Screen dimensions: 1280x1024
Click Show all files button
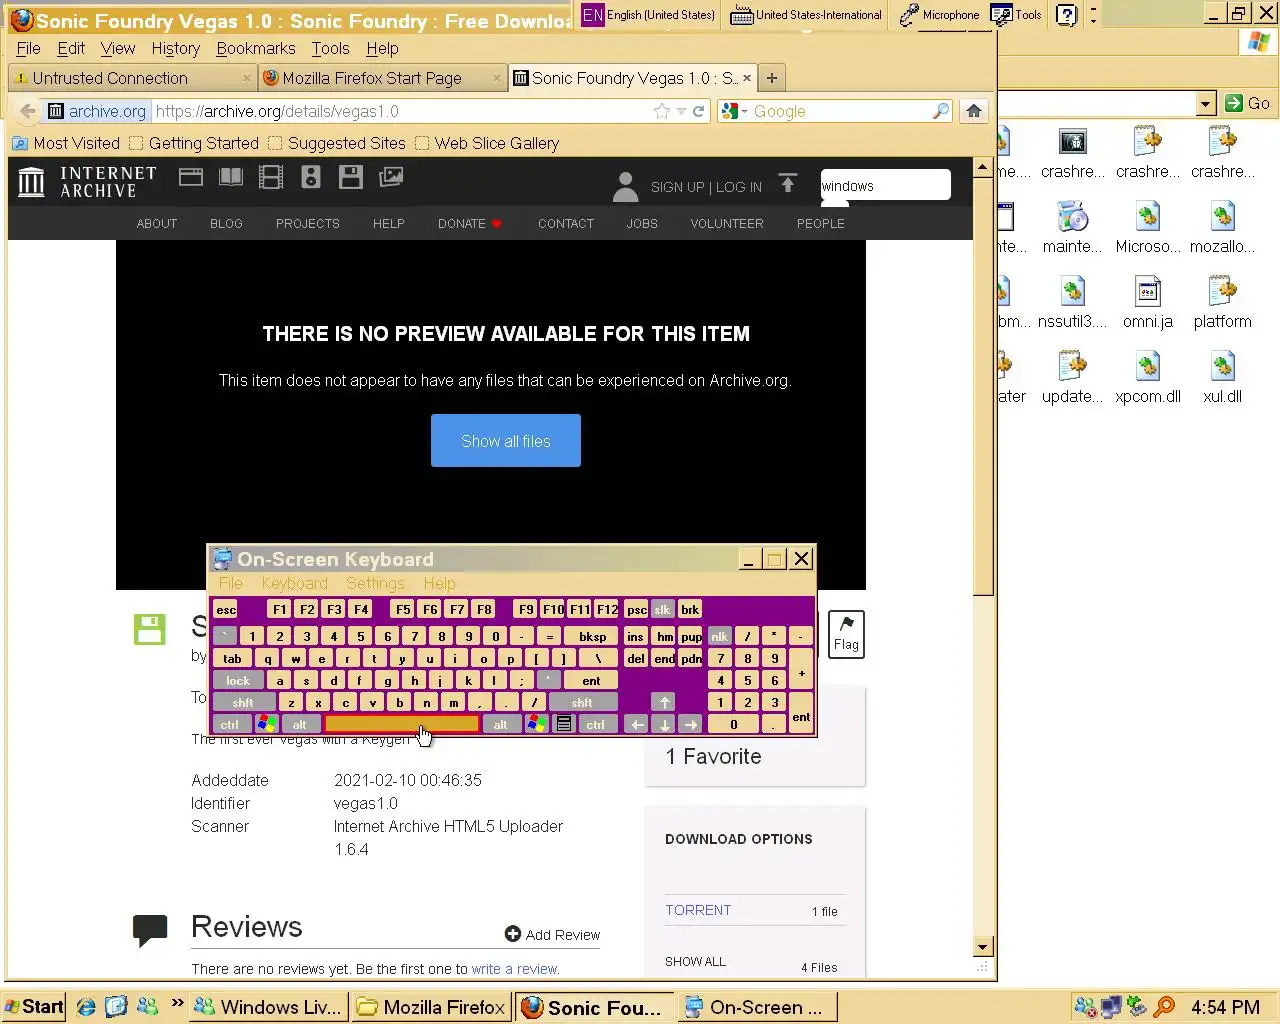[x=506, y=441]
